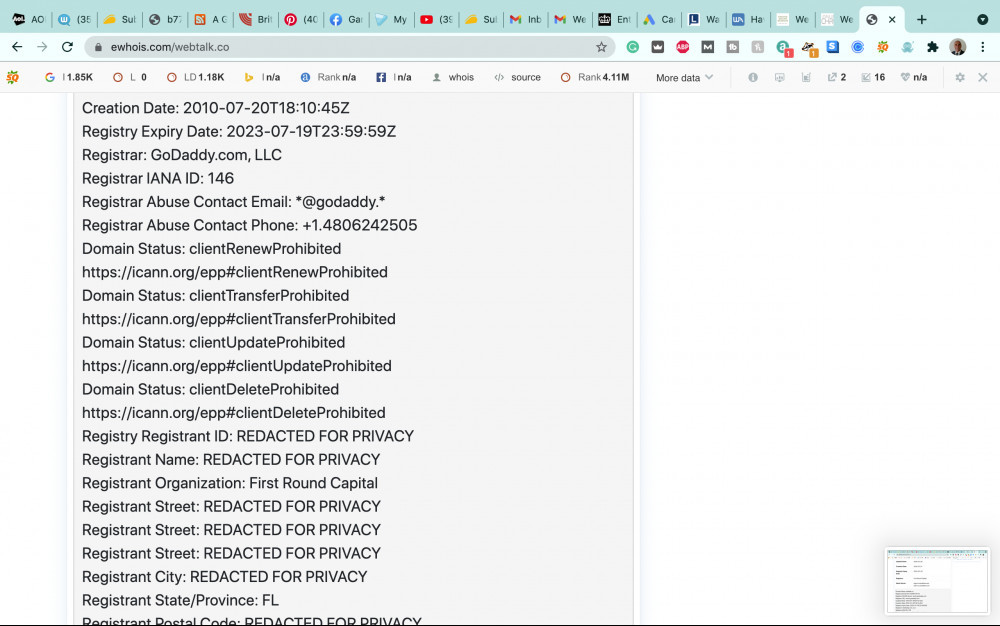
Task: Click the blue circular C extension icon
Action: [x=858, y=47]
